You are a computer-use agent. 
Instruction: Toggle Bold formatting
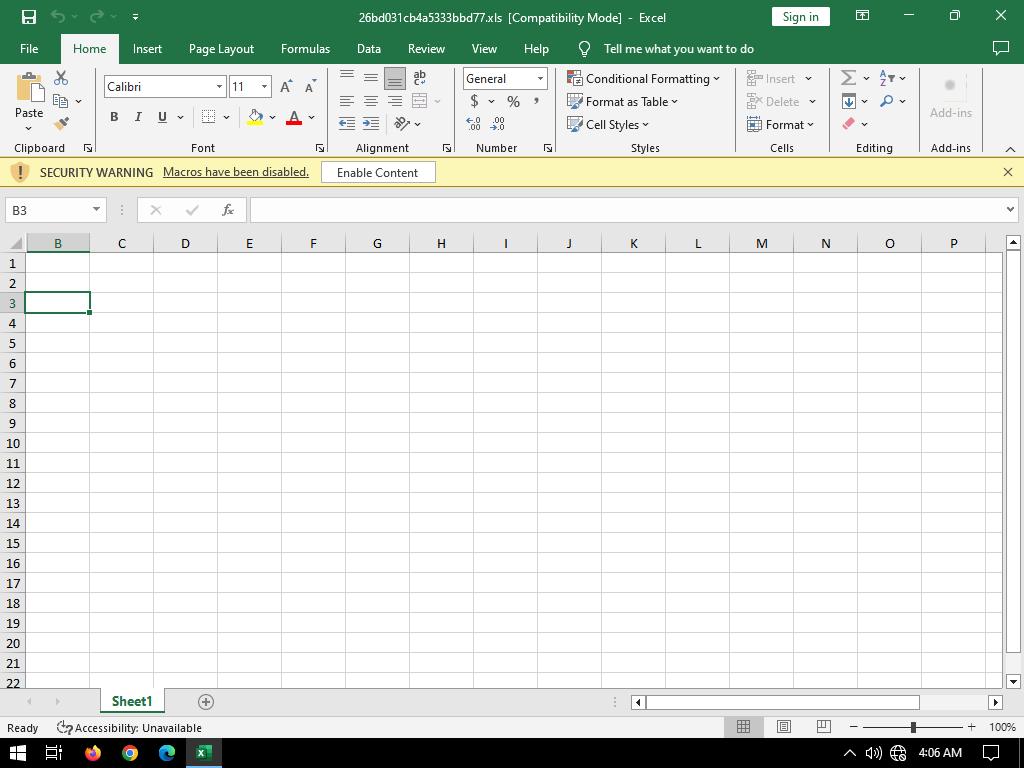pyautogui.click(x=114, y=117)
